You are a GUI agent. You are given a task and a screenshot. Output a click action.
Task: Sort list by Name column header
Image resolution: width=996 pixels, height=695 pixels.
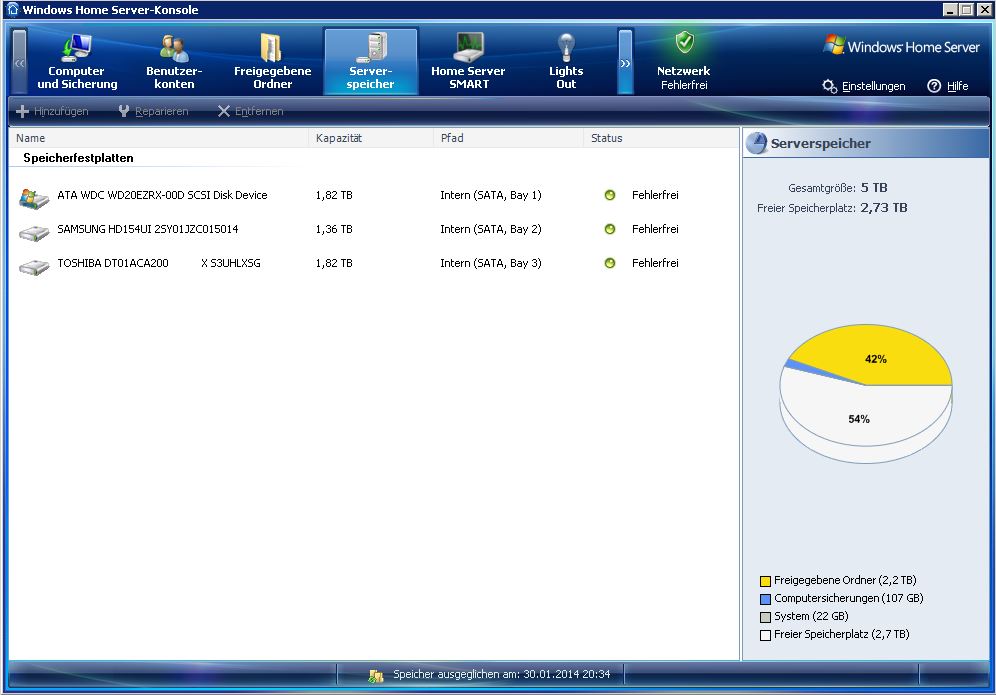(159, 138)
